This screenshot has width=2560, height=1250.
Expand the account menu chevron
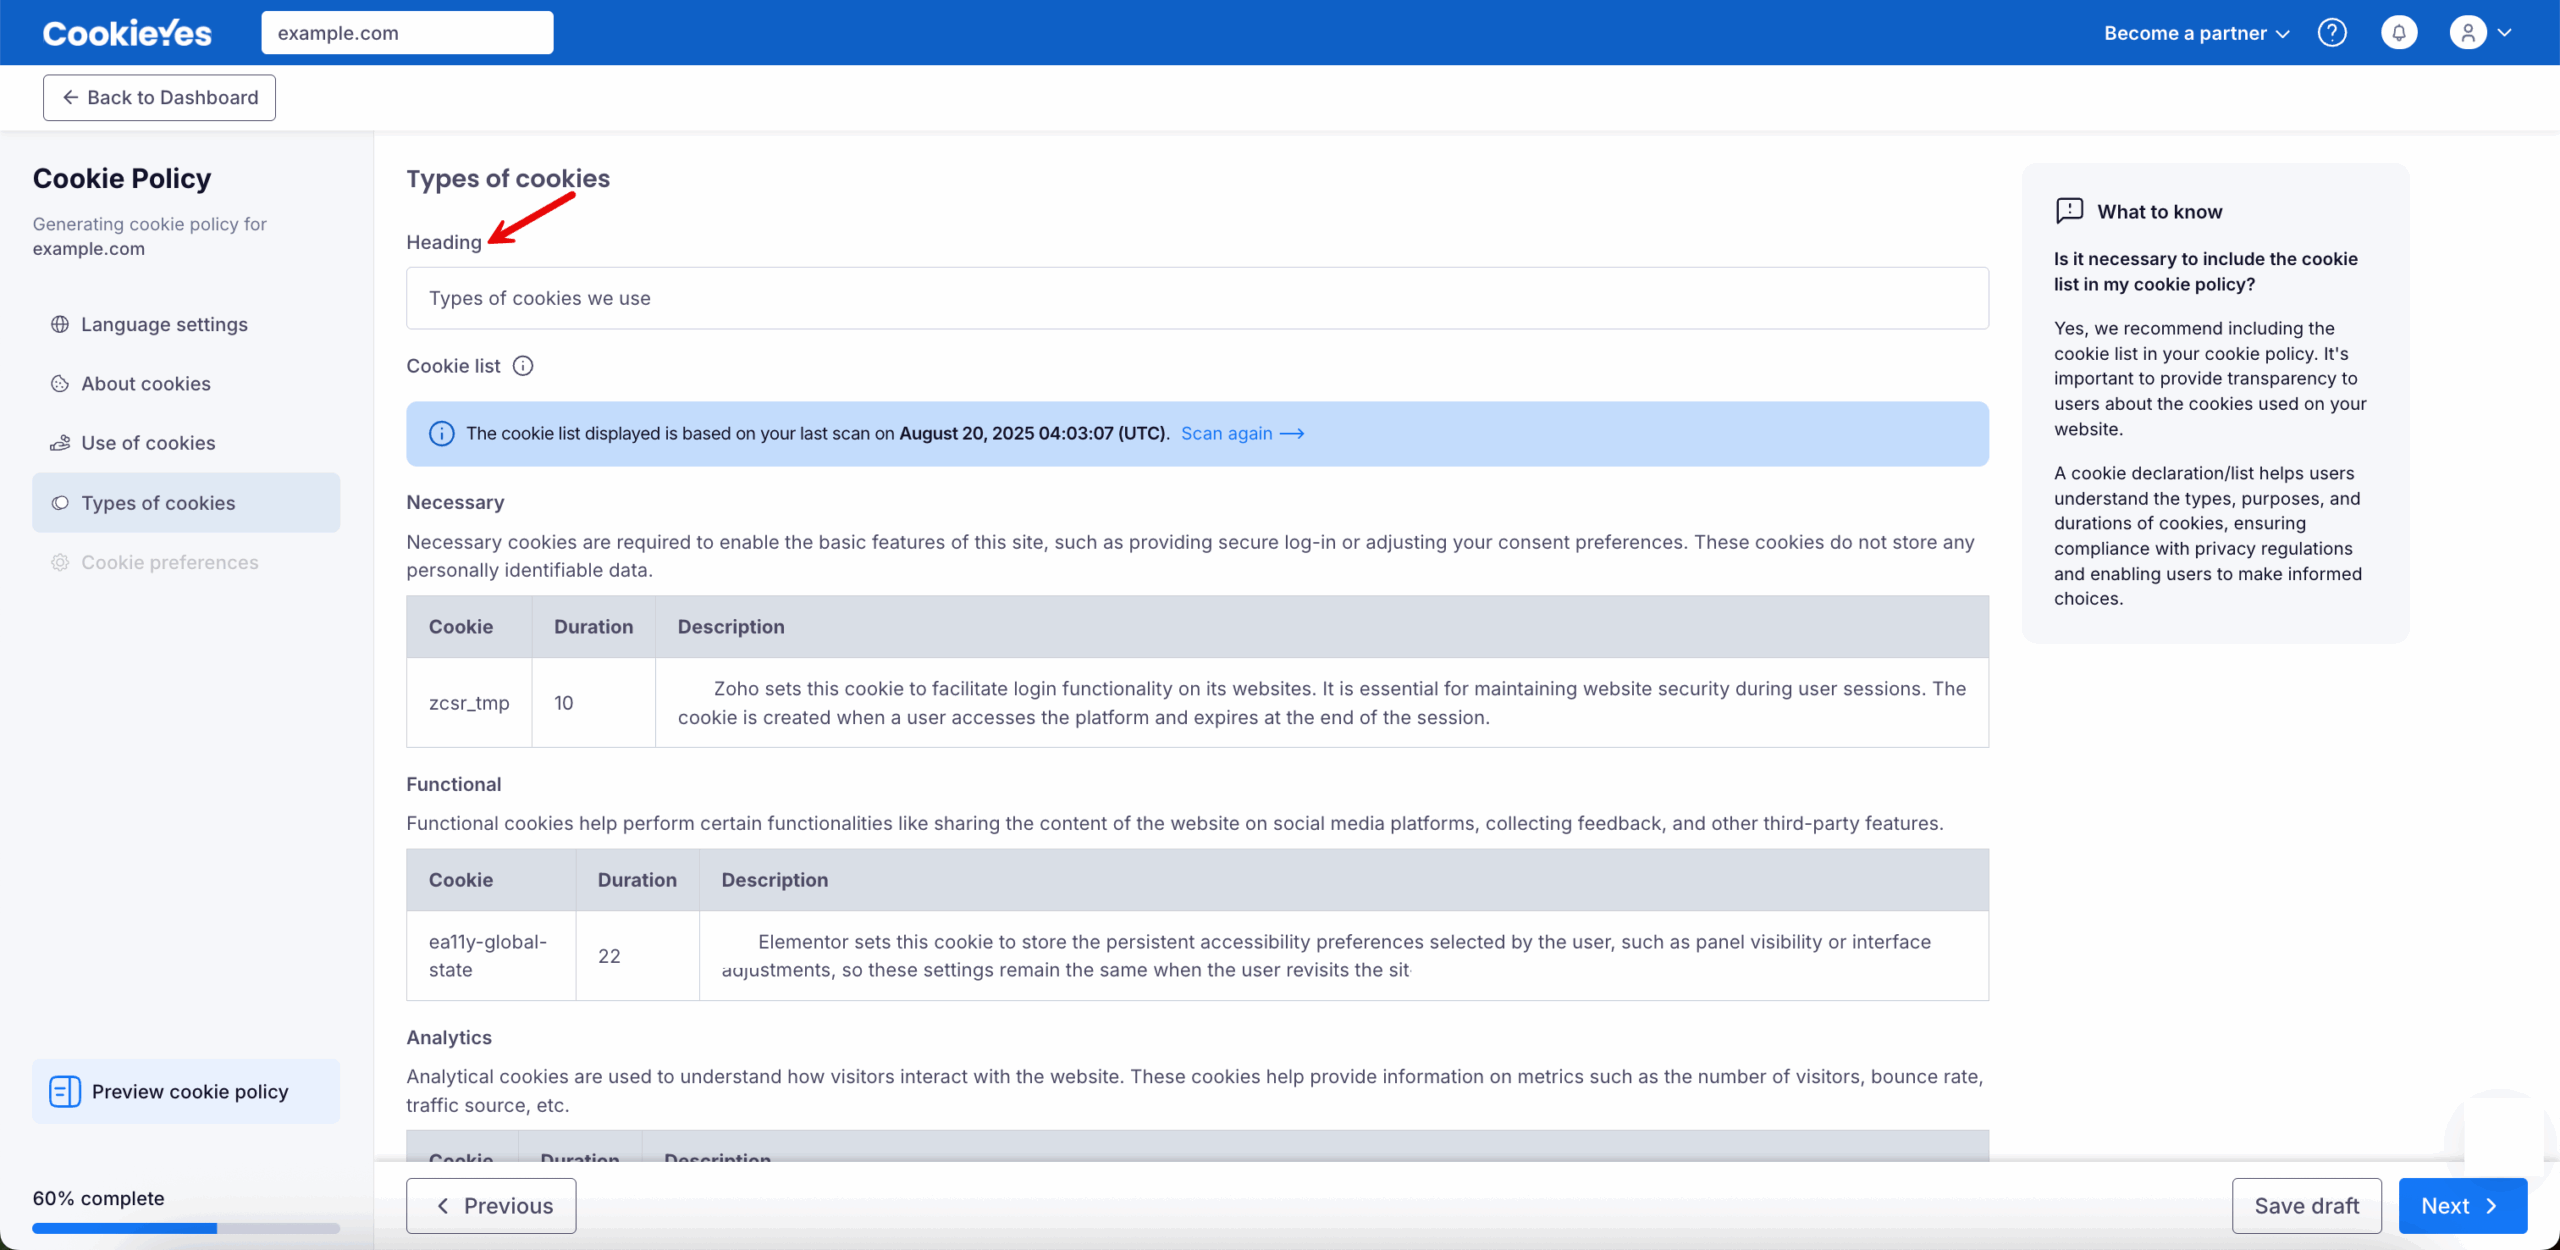pyautogui.click(x=2505, y=33)
